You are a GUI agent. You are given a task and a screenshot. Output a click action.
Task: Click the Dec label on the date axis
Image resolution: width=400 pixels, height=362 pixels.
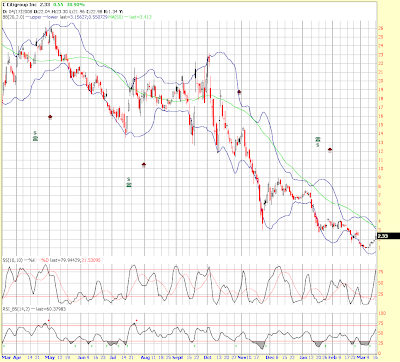[271, 358]
